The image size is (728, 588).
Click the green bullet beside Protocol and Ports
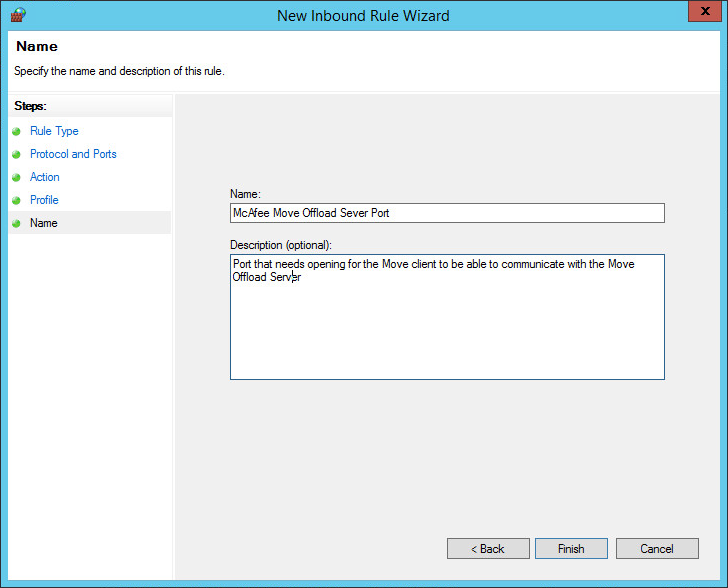click(16, 154)
